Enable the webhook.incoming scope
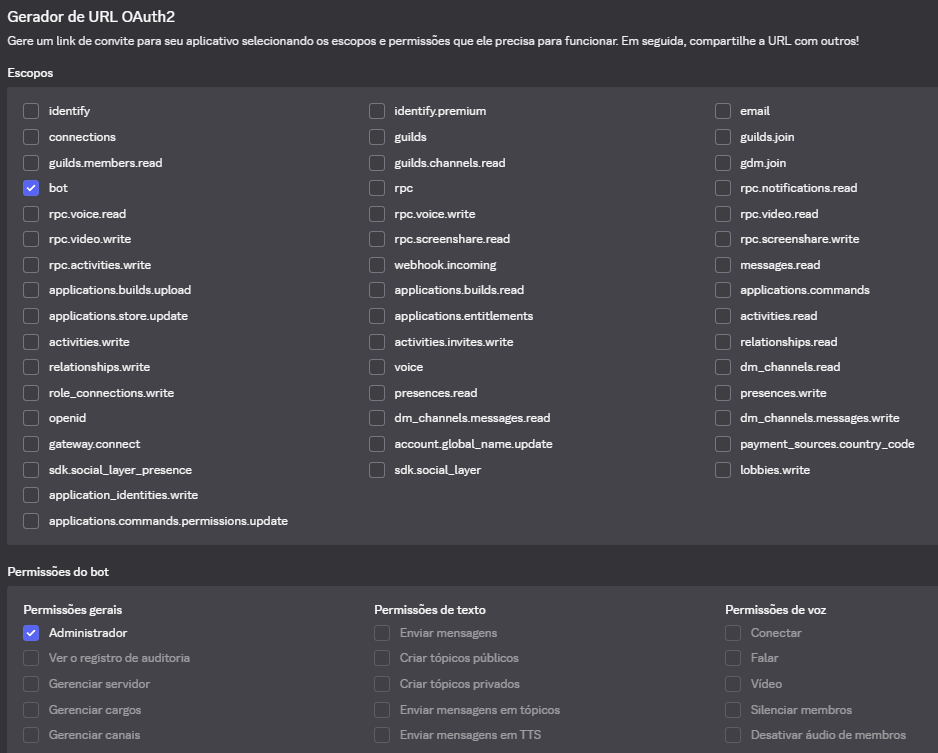The image size is (938, 753). 377,265
